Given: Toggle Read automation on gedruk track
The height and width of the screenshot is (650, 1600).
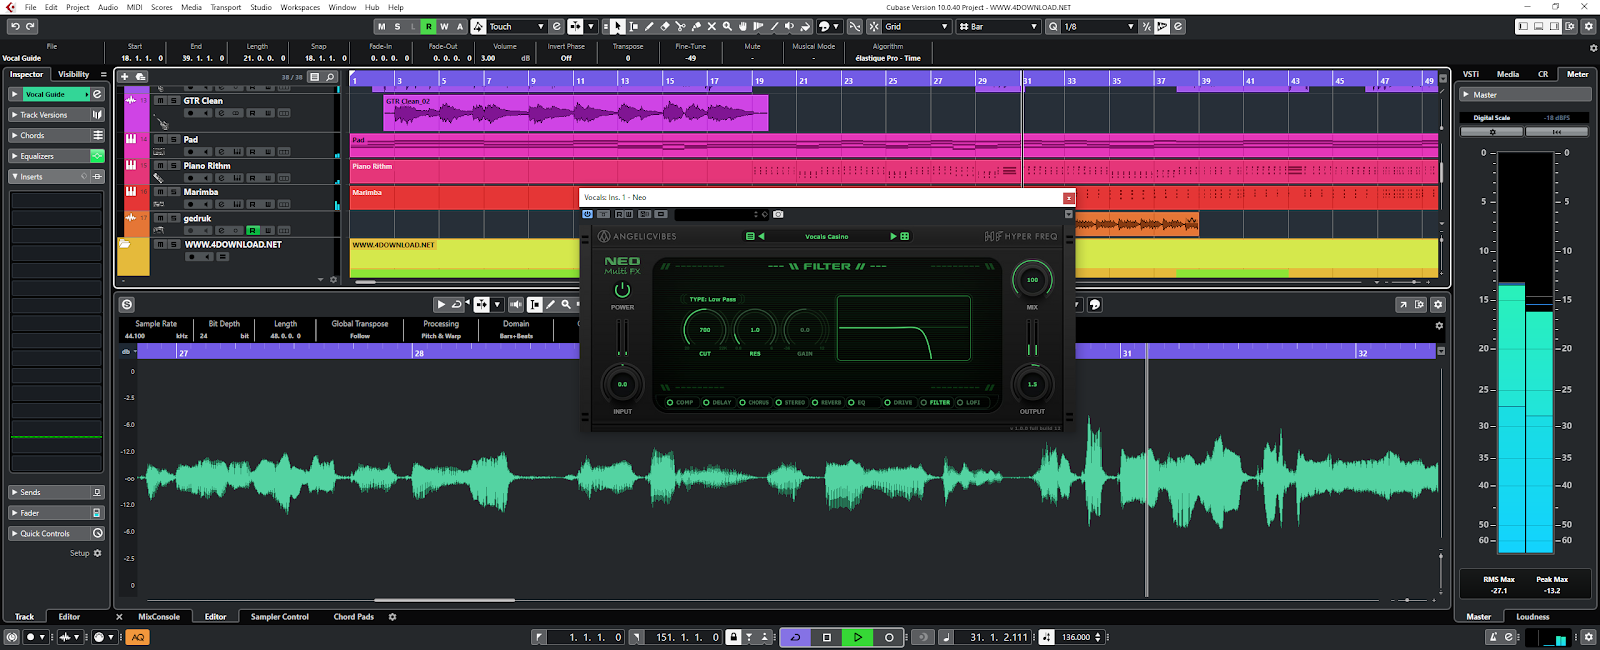Looking at the screenshot, I should [x=252, y=230].
